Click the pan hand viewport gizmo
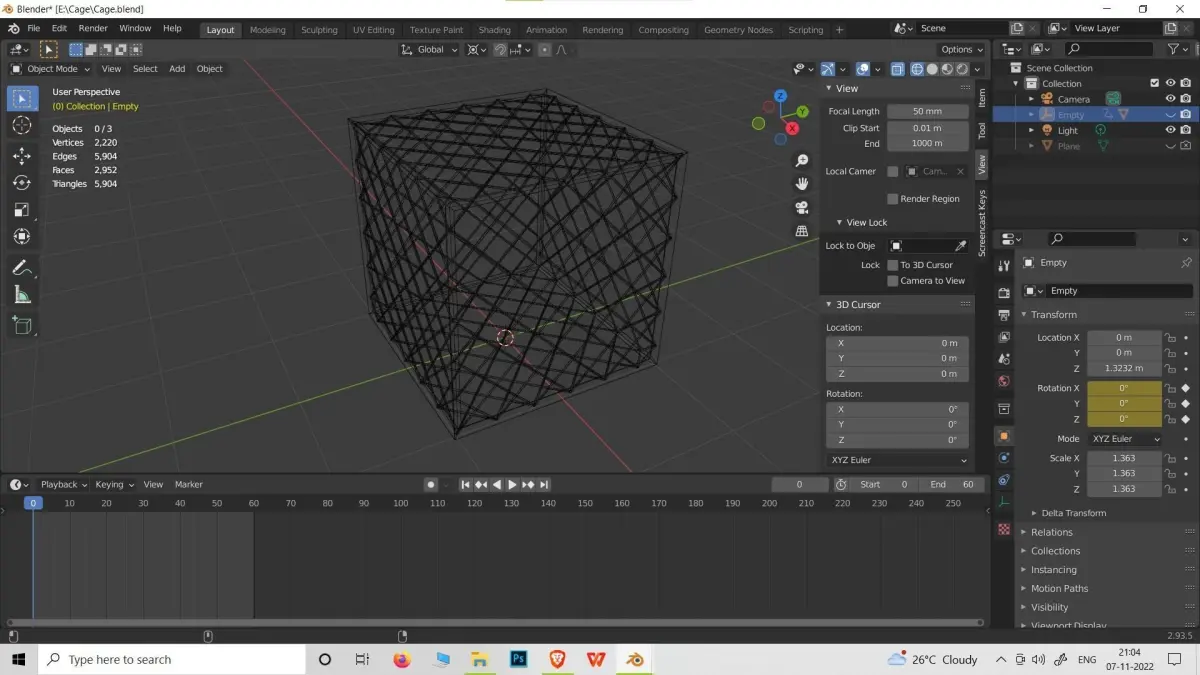The width and height of the screenshot is (1200, 675). pos(801,184)
